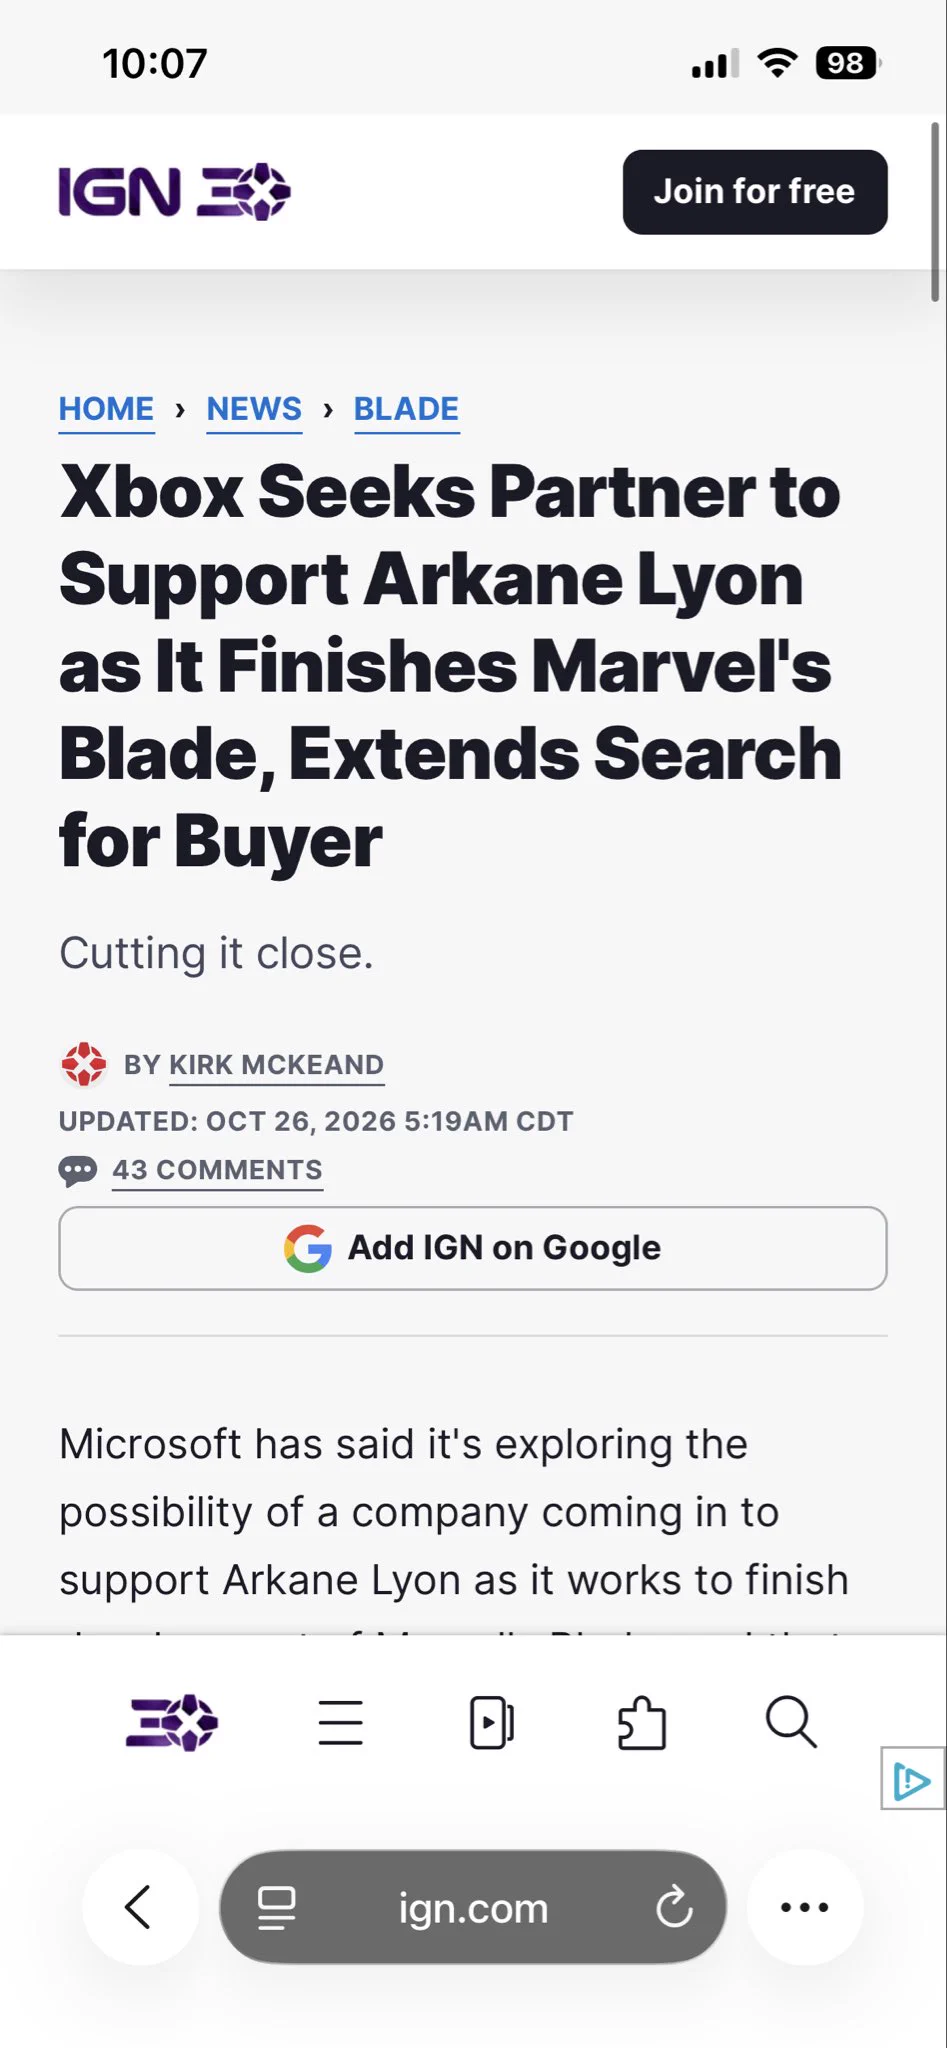Reload the page with refresh icon
The width and height of the screenshot is (947, 2048).
coord(675,1907)
